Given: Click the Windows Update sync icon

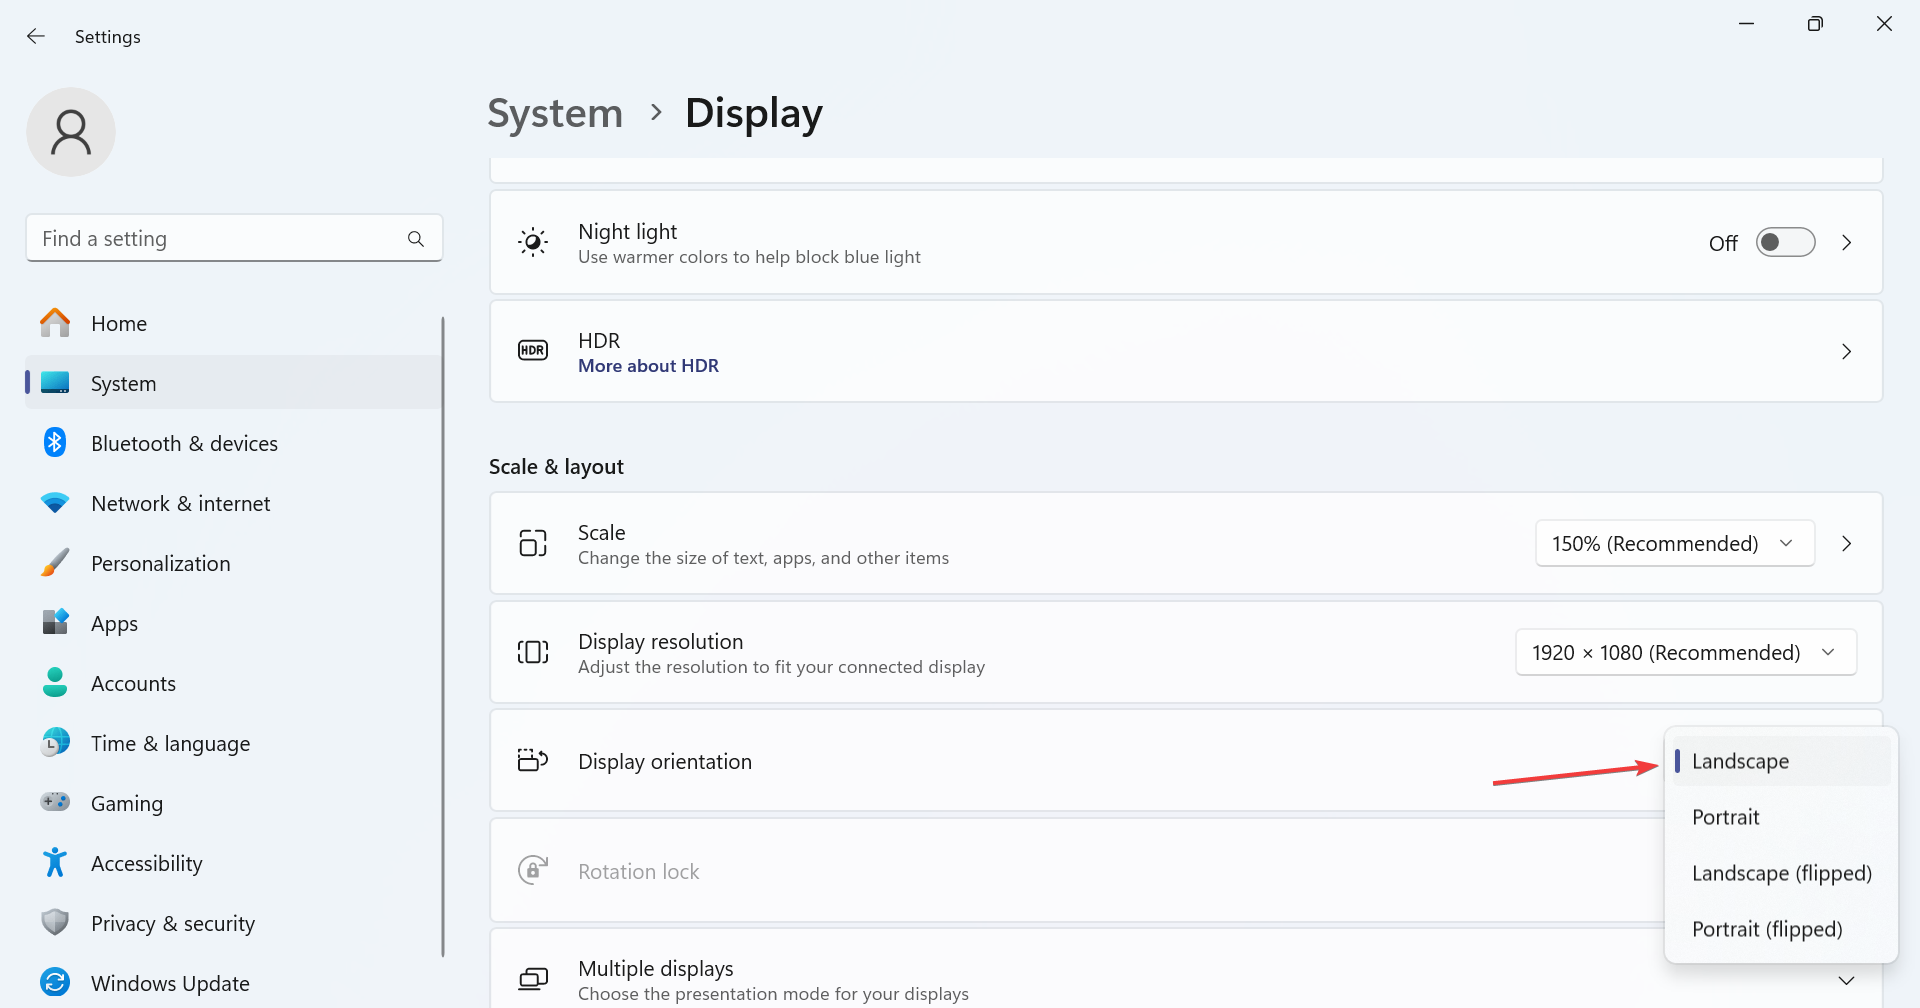Looking at the screenshot, I should point(55,983).
